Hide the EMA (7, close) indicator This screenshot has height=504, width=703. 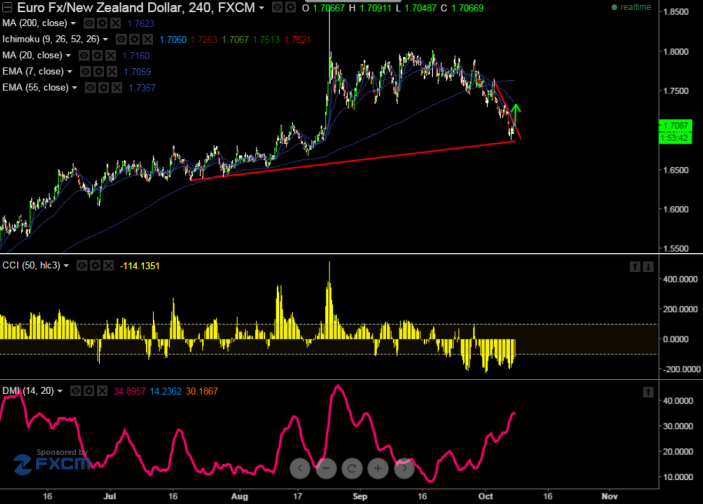click(x=85, y=72)
